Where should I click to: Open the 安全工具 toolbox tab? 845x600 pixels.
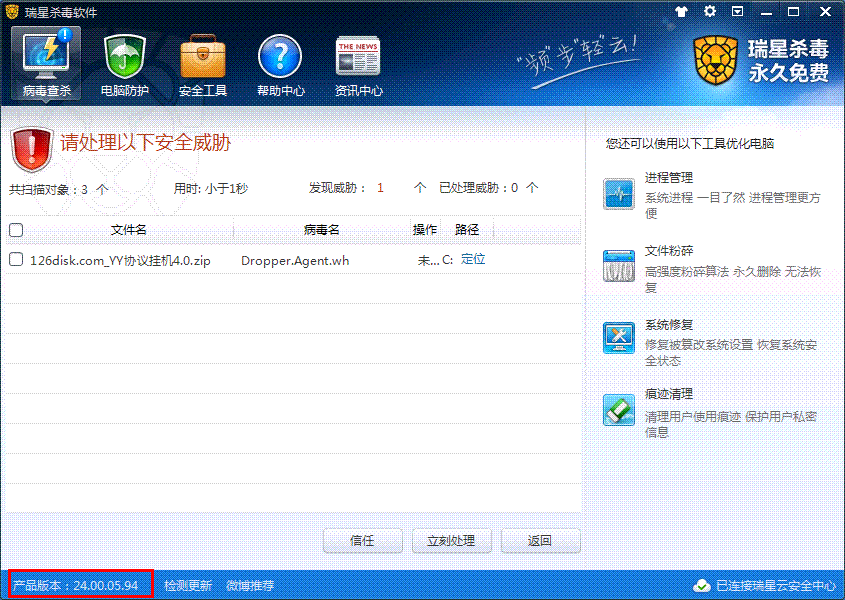pos(203,66)
